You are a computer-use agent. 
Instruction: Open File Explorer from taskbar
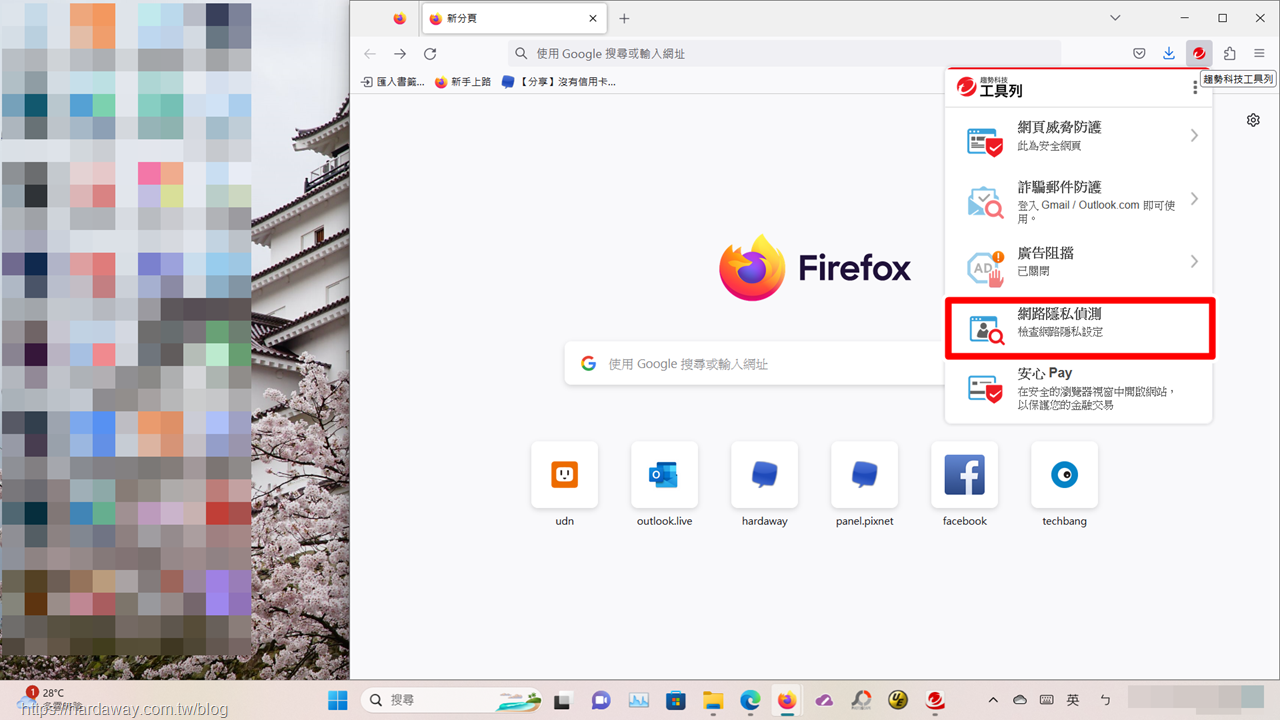coord(713,700)
